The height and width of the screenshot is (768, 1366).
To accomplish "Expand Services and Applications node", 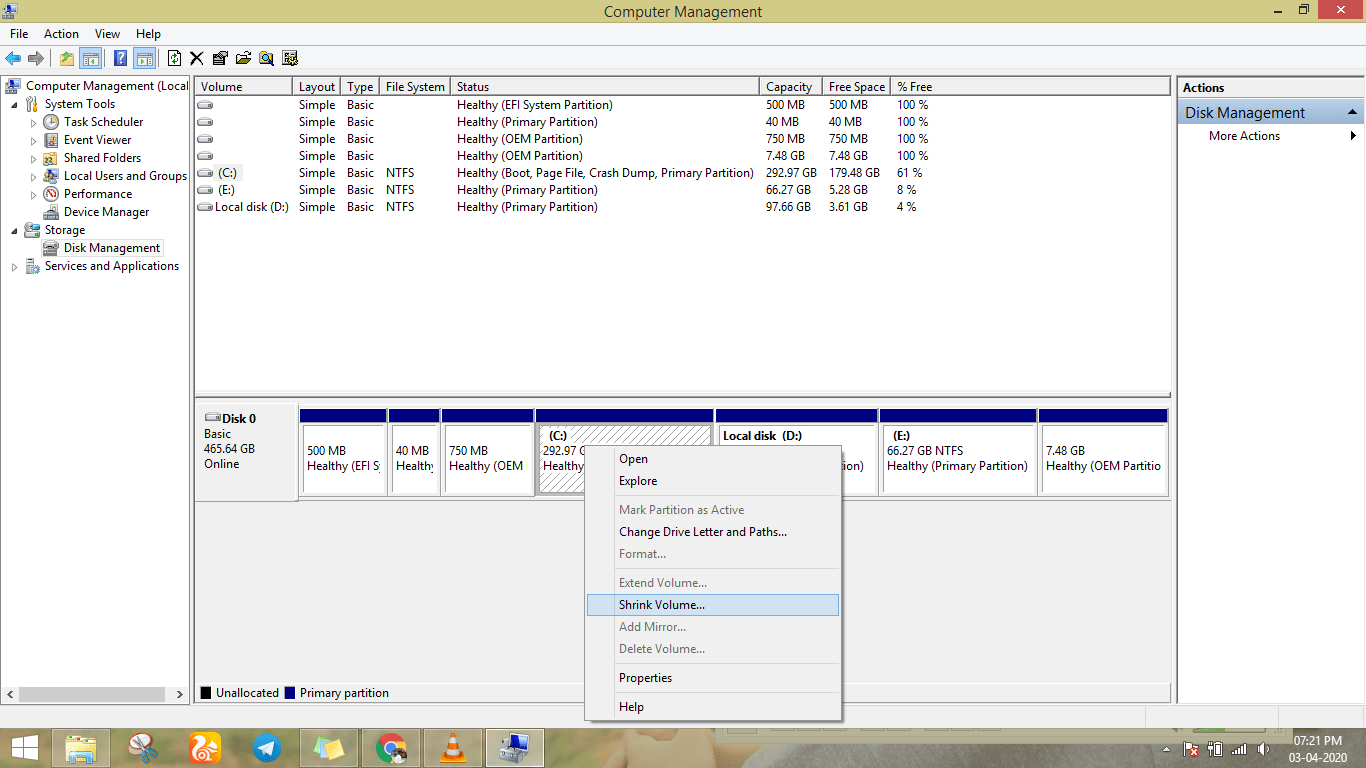I will coord(14,267).
